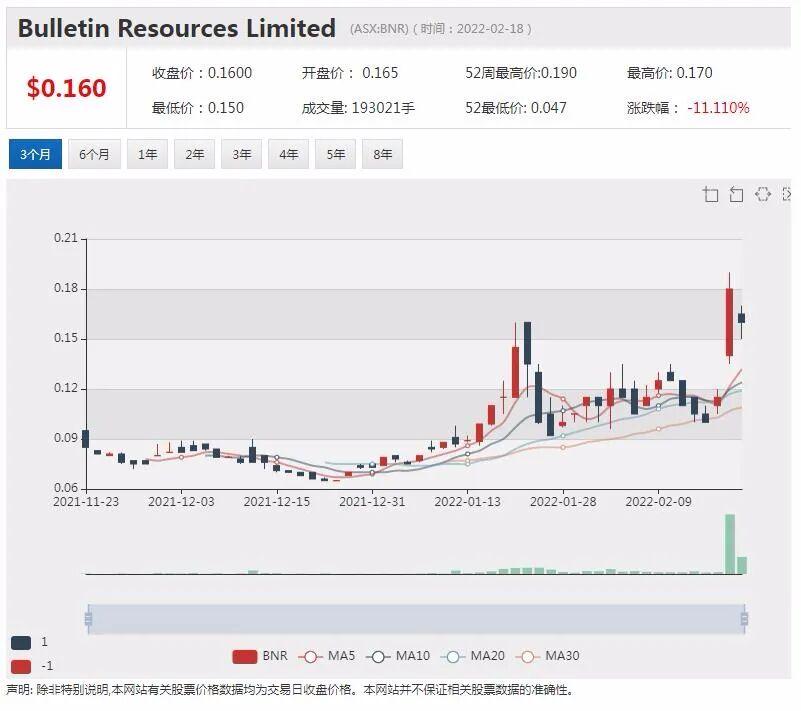Click the 52最低价: 0.047 value
801x711 pixels.
pos(516,108)
